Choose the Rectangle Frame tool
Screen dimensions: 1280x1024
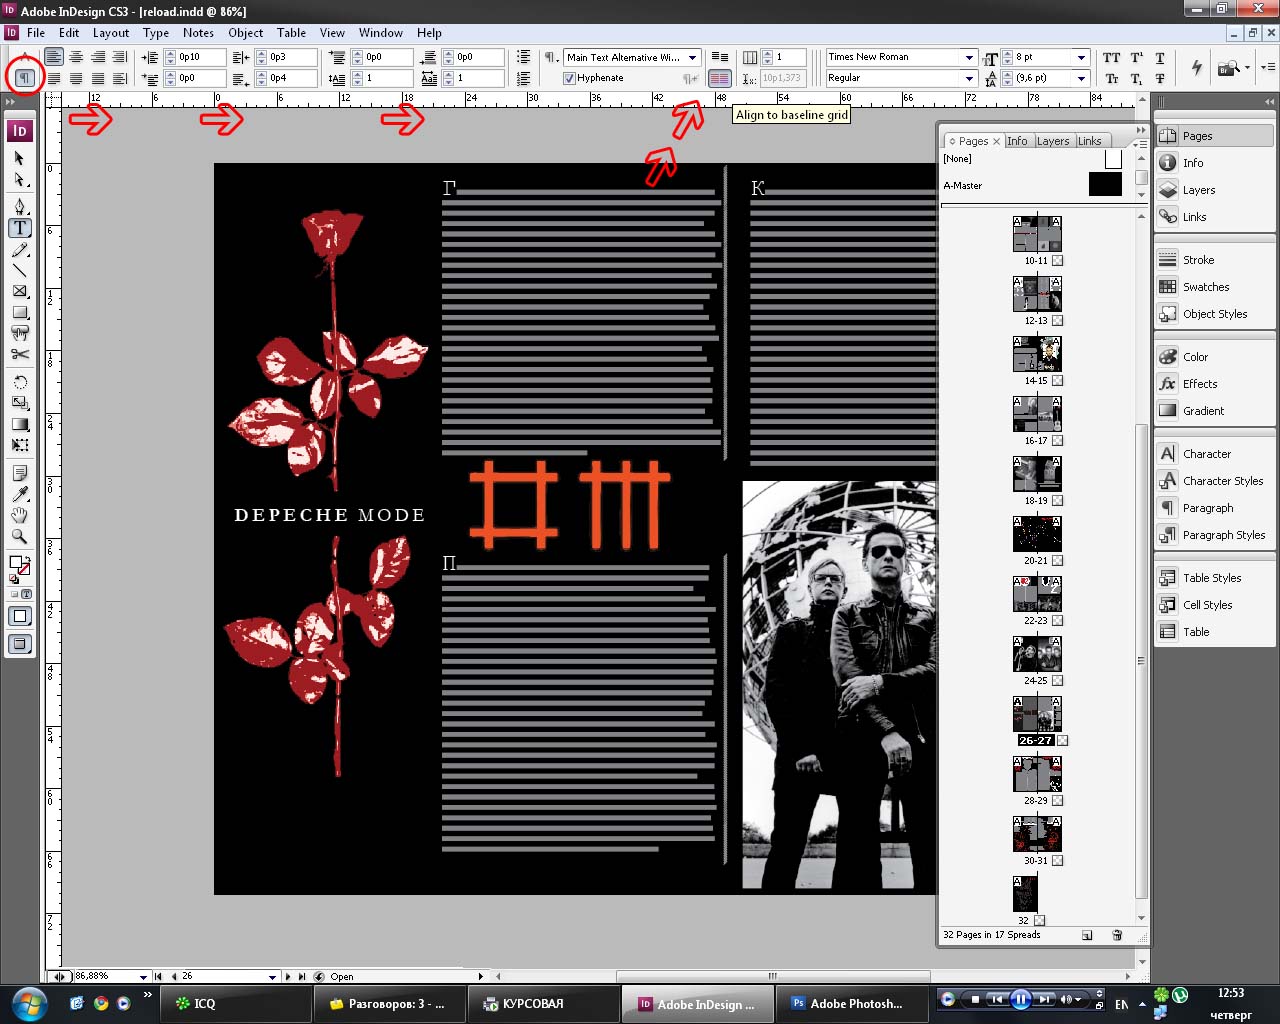click(x=19, y=291)
